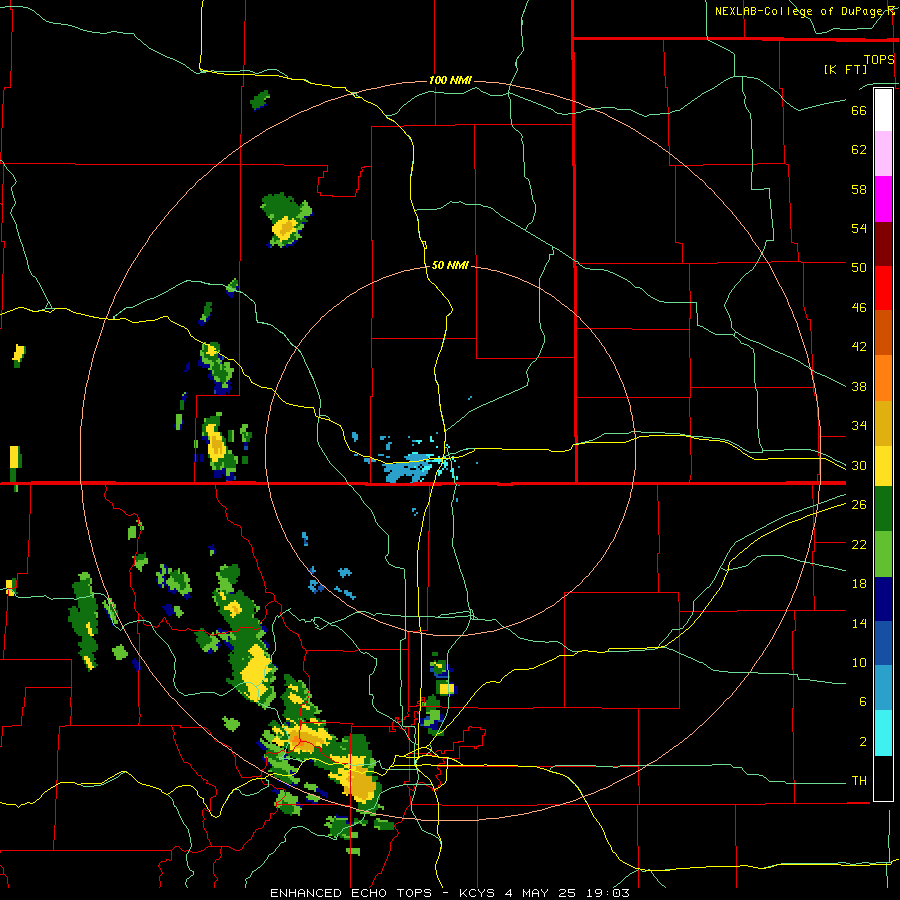
Task: Click the 42 legend value
Action: tap(859, 347)
